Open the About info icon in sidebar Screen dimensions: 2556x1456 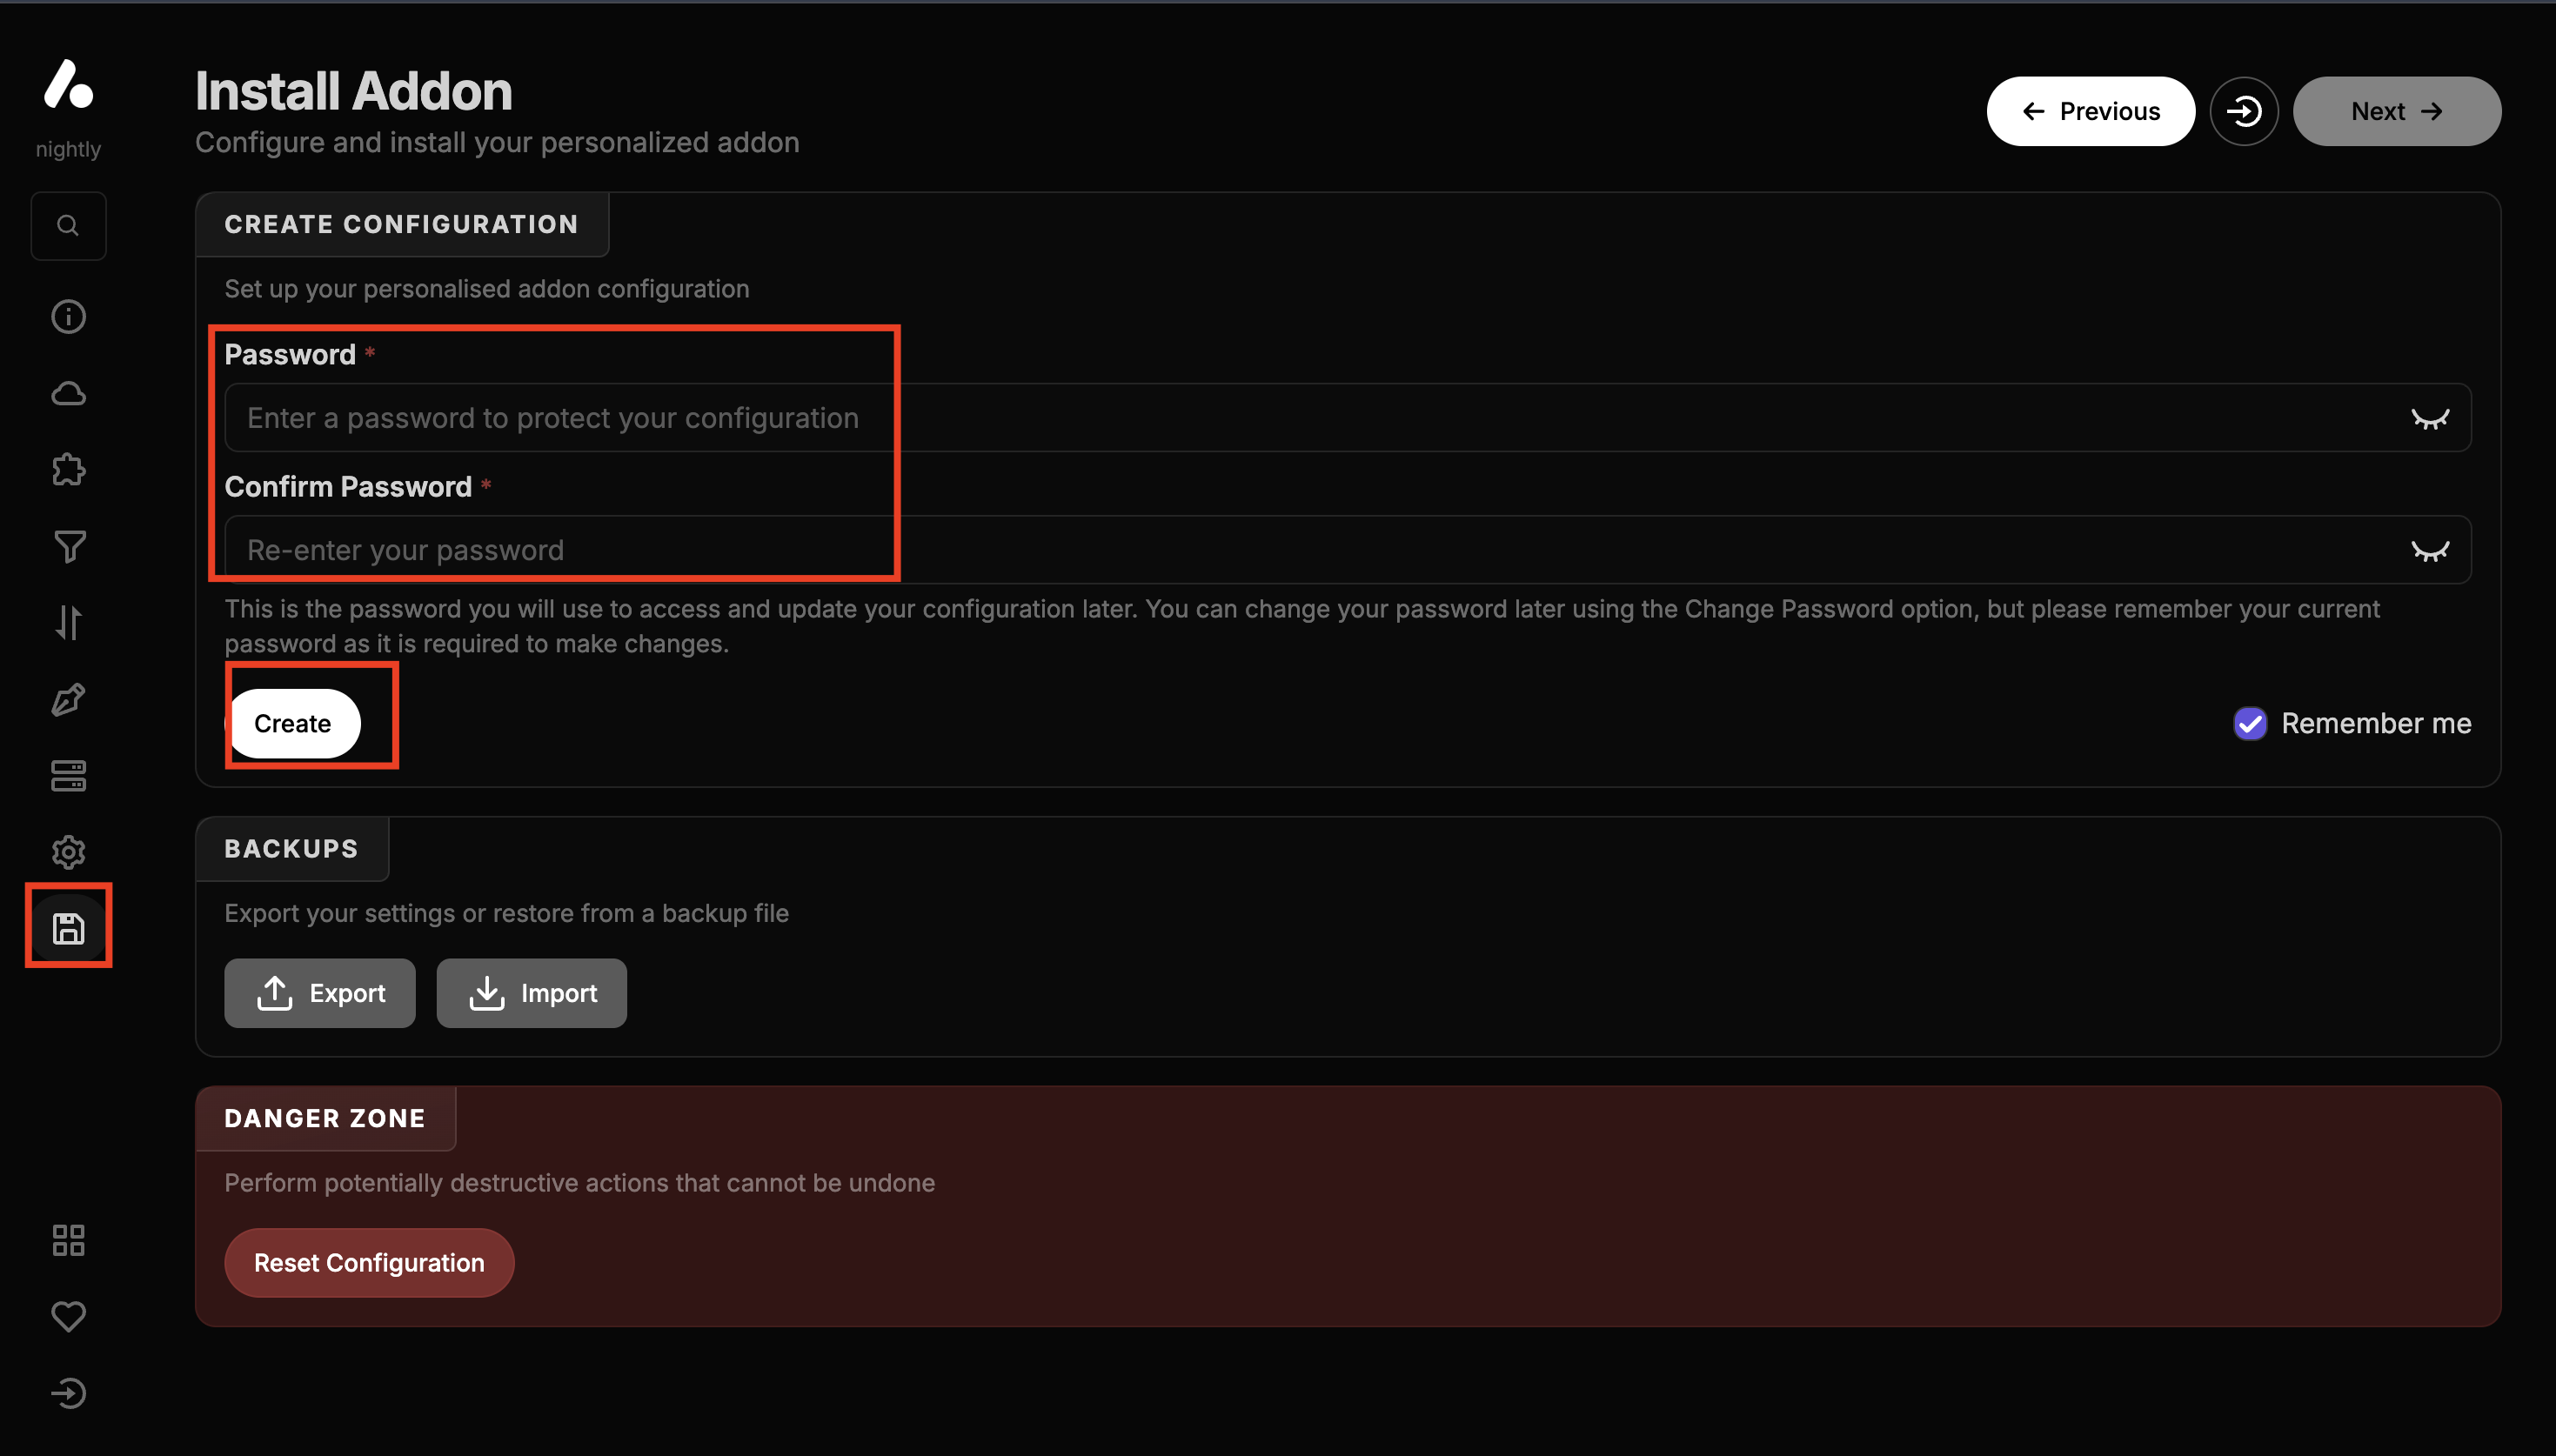click(68, 317)
